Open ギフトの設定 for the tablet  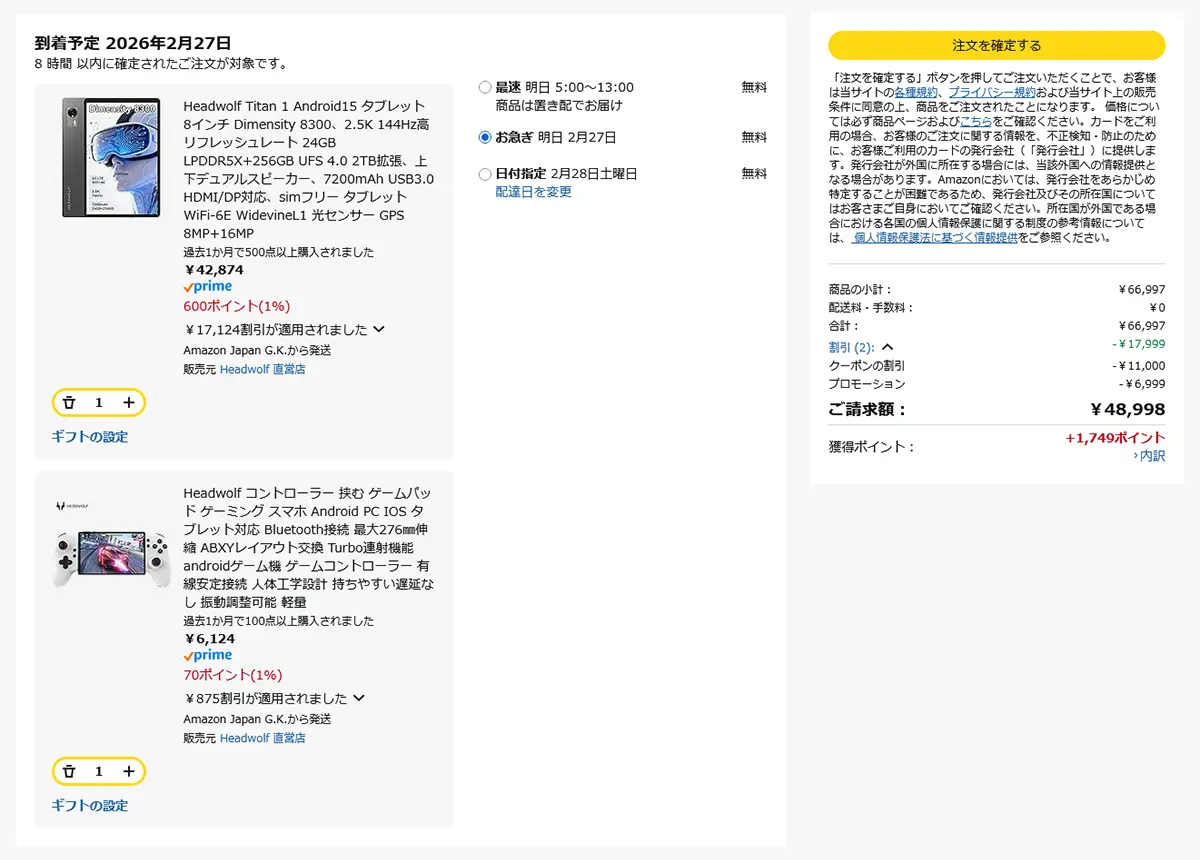pos(90,437)
